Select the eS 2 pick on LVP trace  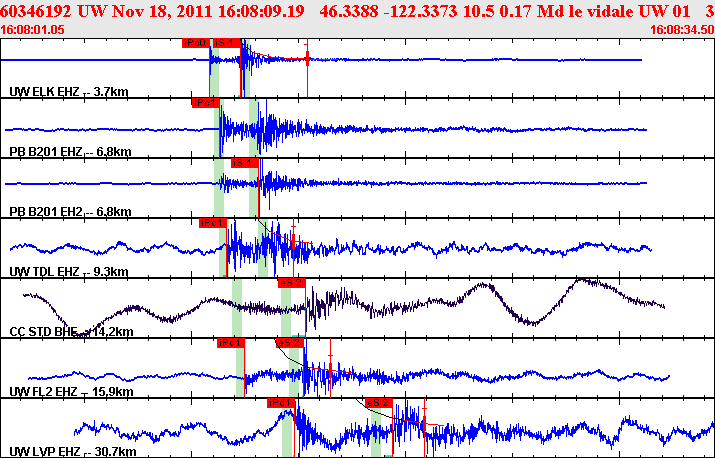(378, 403)
